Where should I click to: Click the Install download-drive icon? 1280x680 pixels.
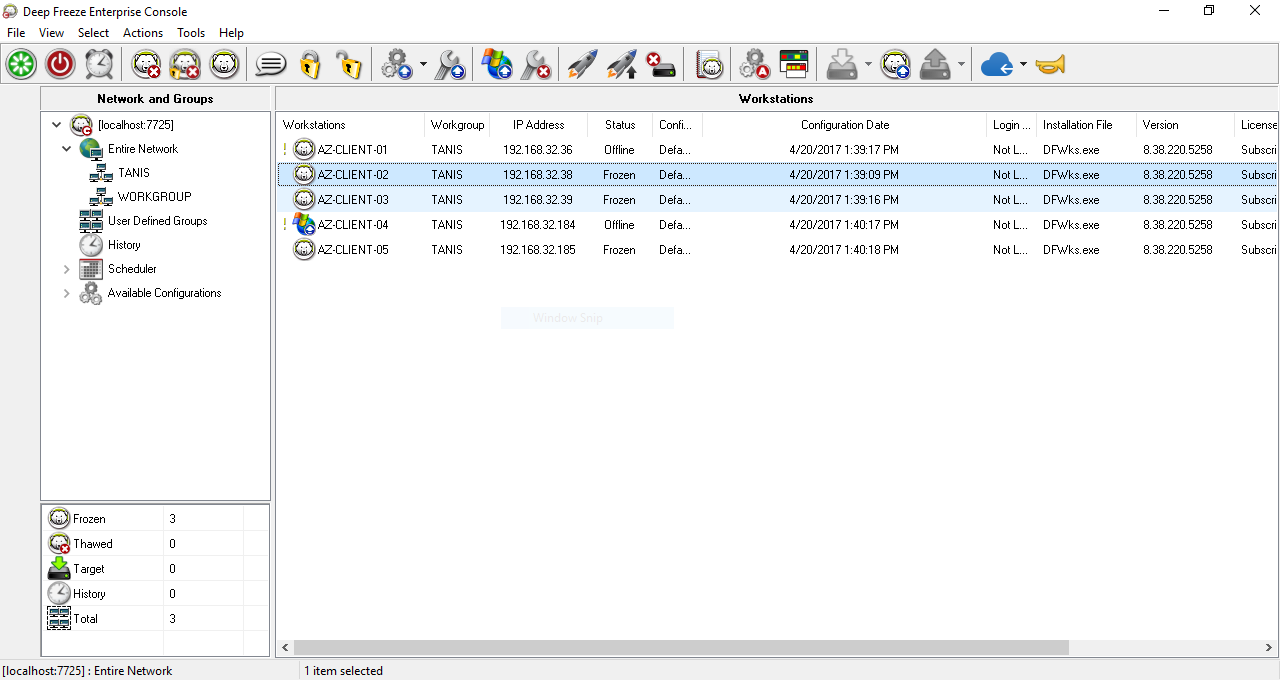click(842, 65)
